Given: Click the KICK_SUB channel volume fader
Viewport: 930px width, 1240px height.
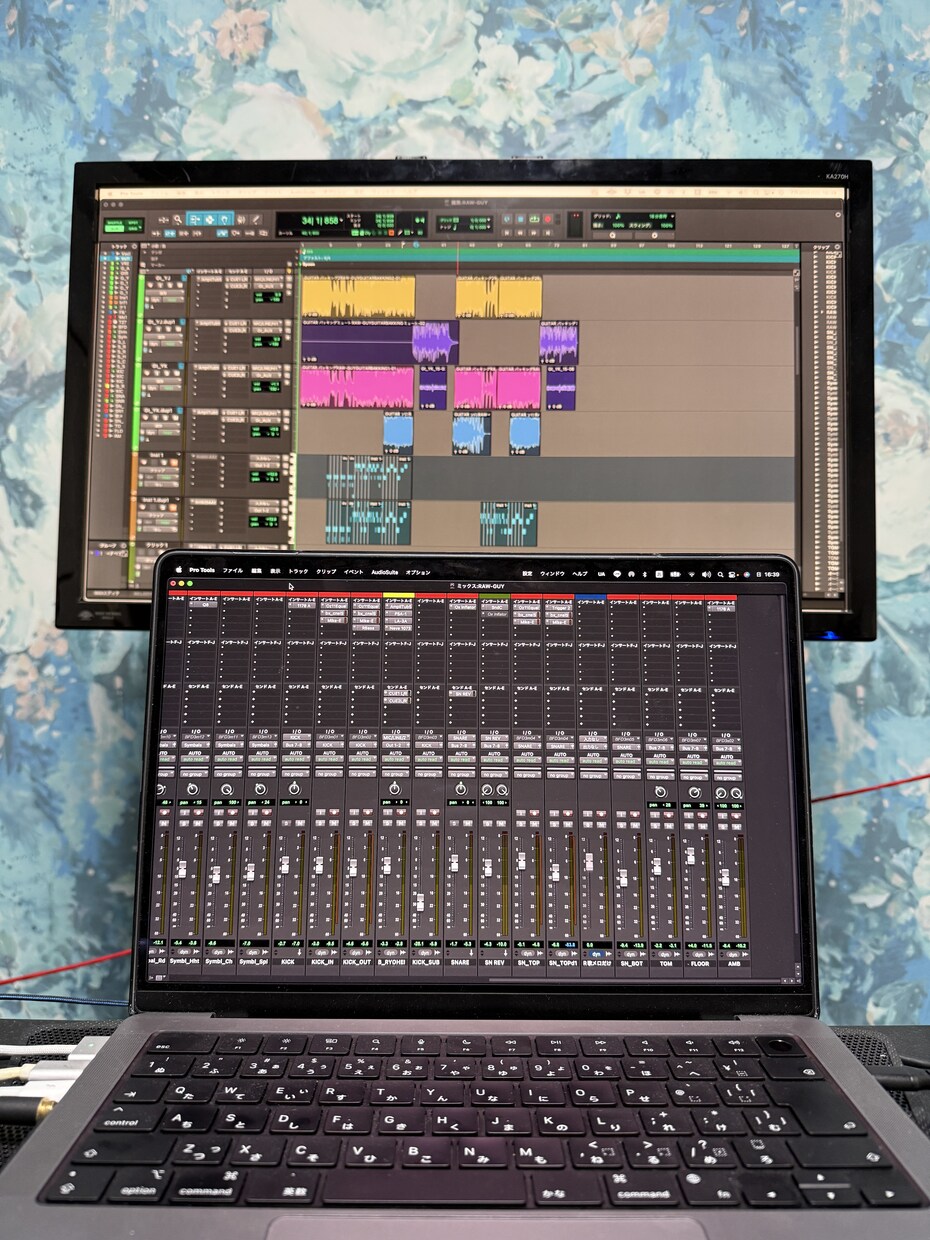Looking at the screenshot, I should 420,903.
